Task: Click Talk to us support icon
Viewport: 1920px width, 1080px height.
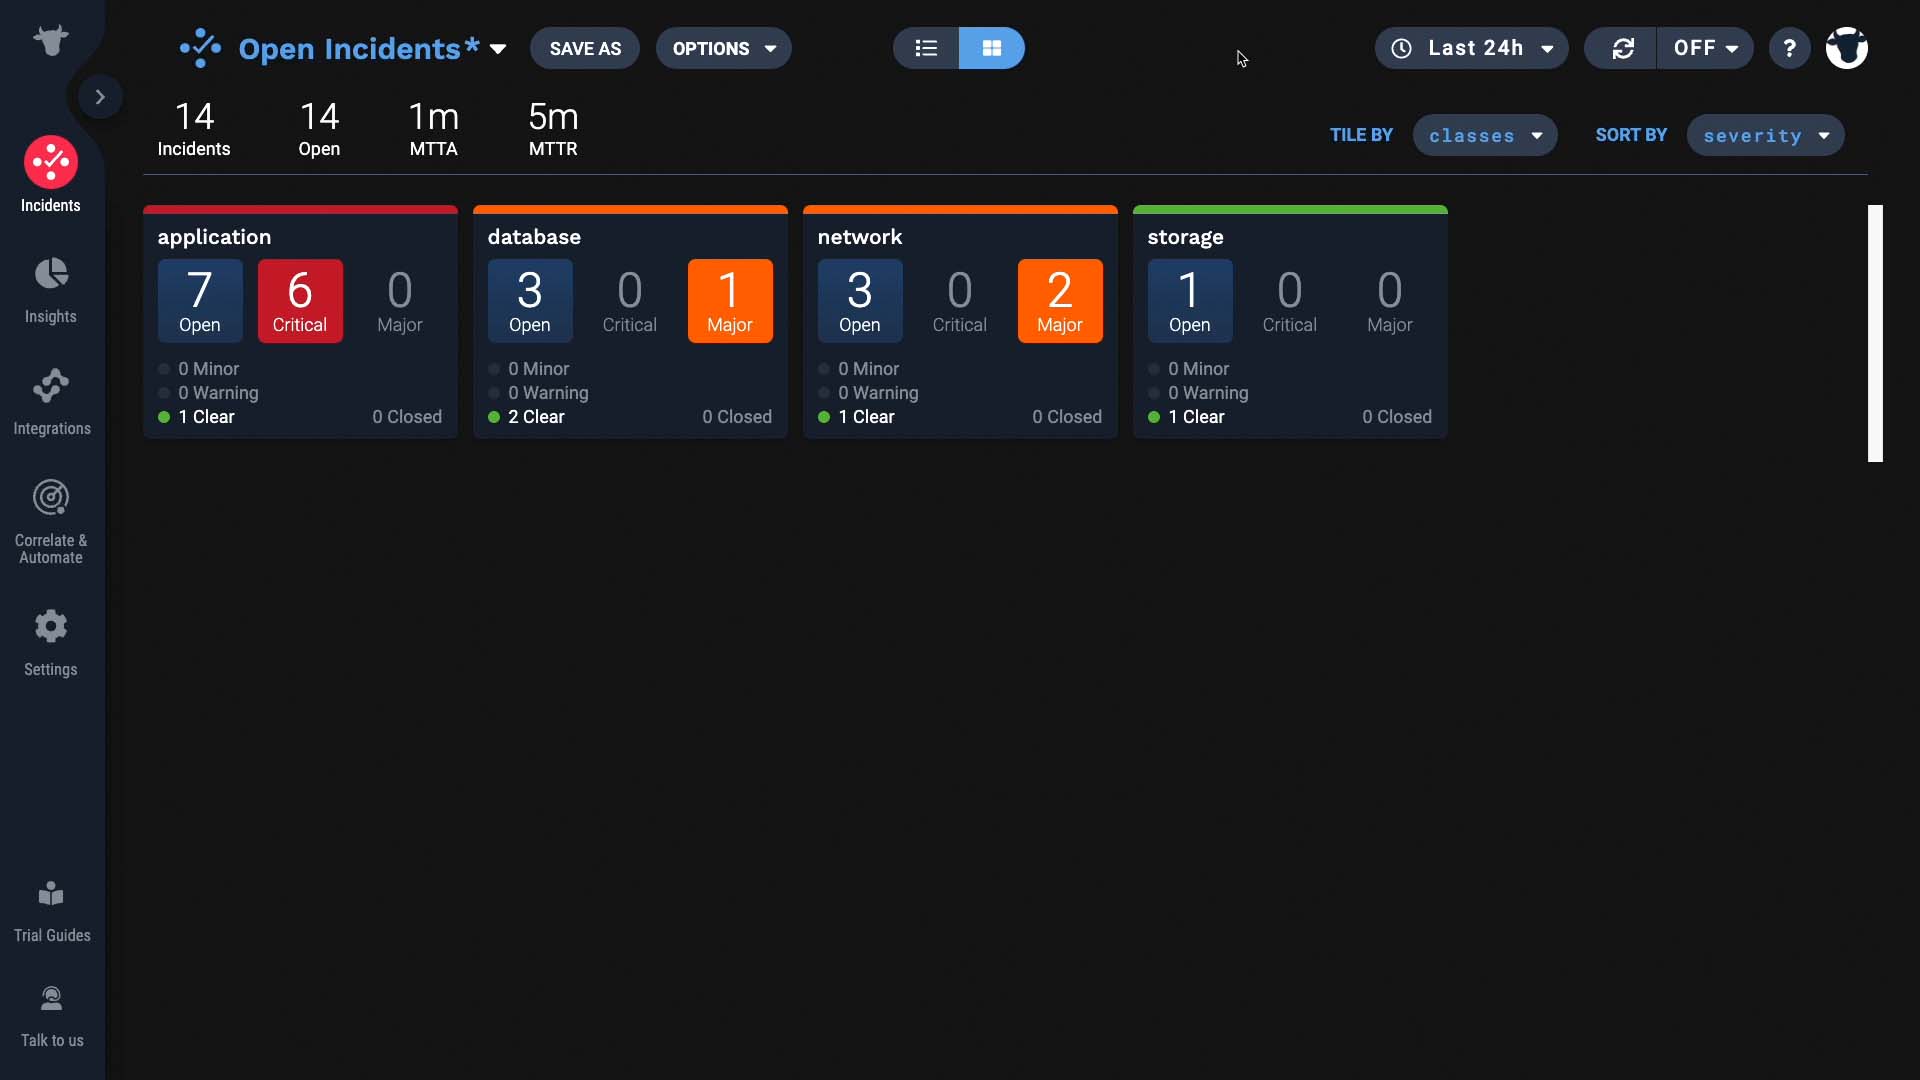Action: click(51, 998)
